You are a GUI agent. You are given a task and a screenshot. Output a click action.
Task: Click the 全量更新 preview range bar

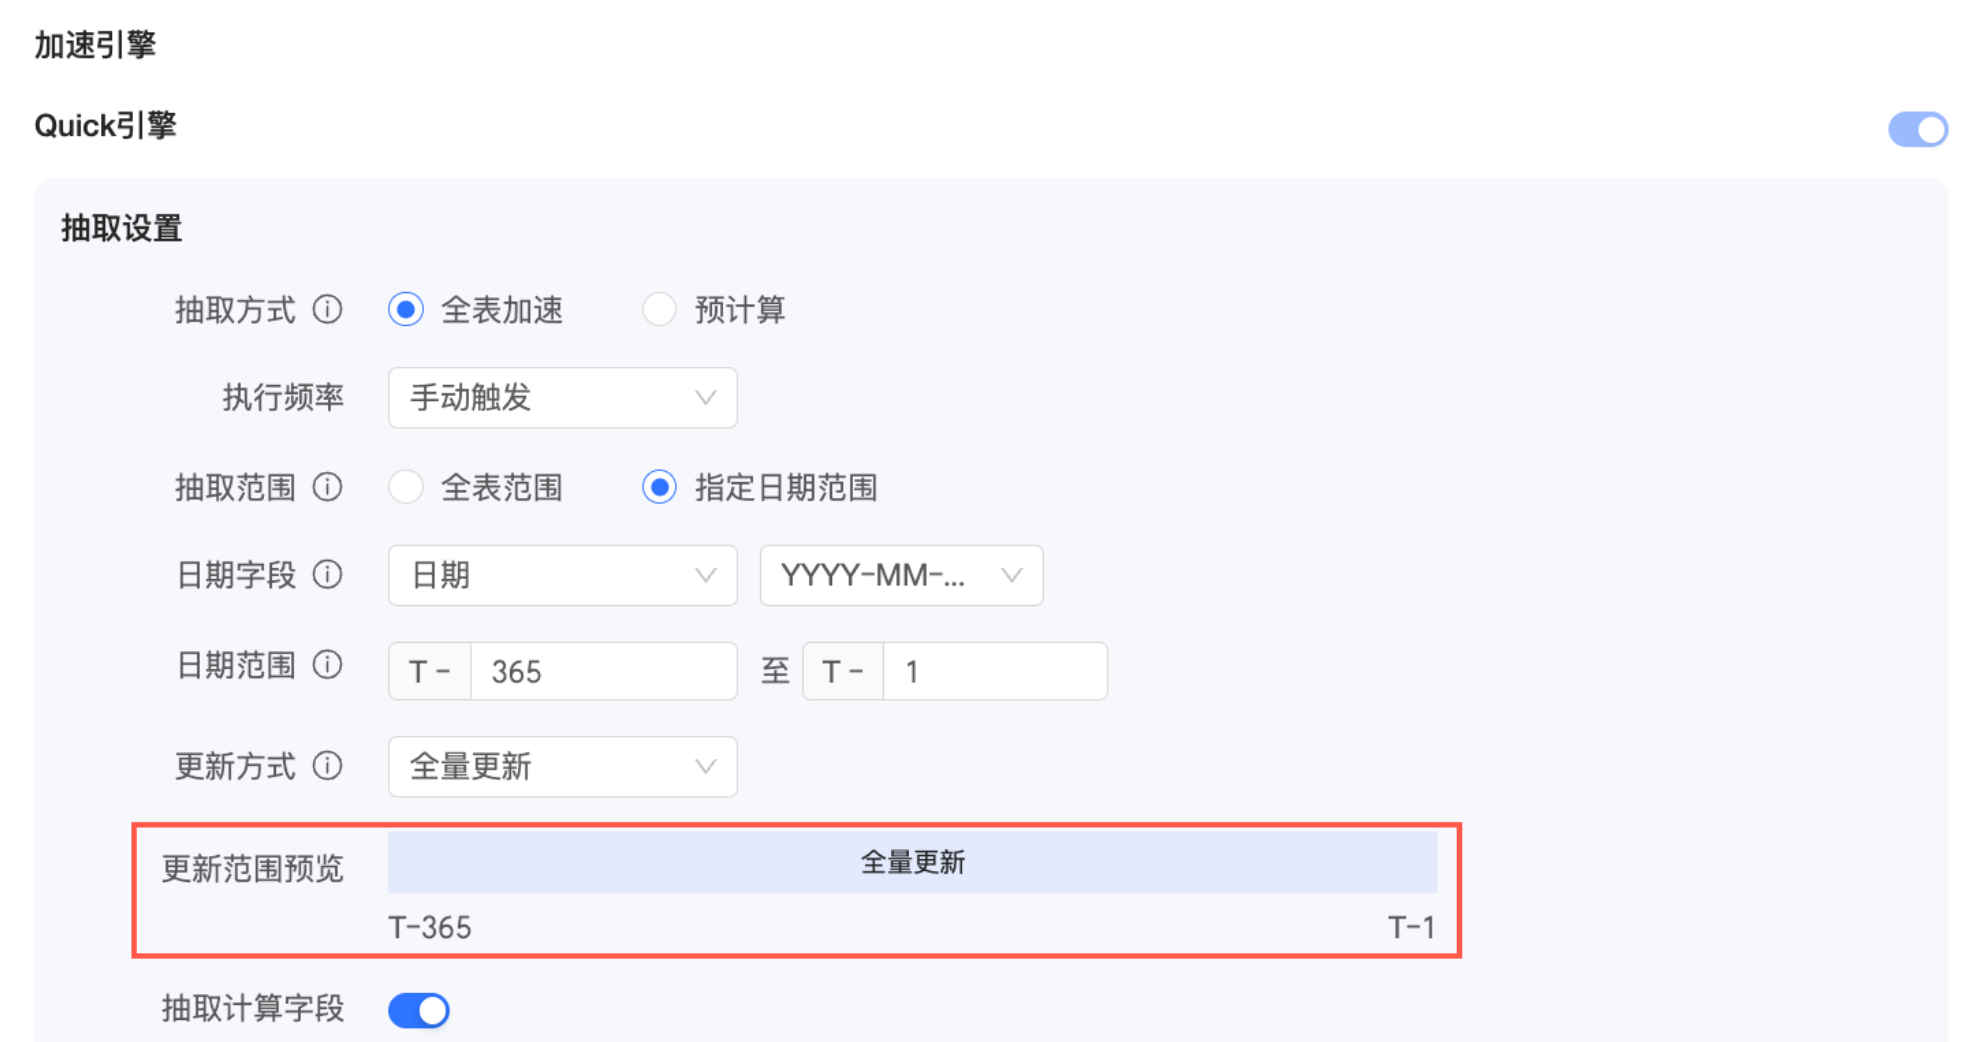(912, 862)
